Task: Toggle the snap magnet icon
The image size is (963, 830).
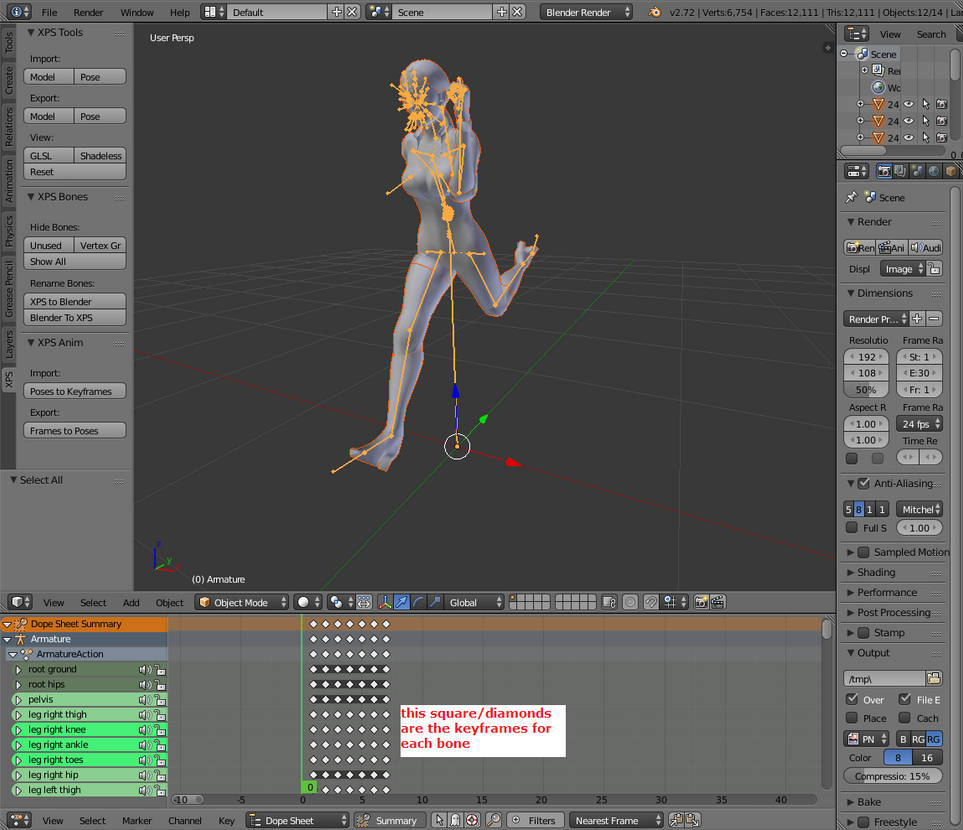Action: pos(650,602)
